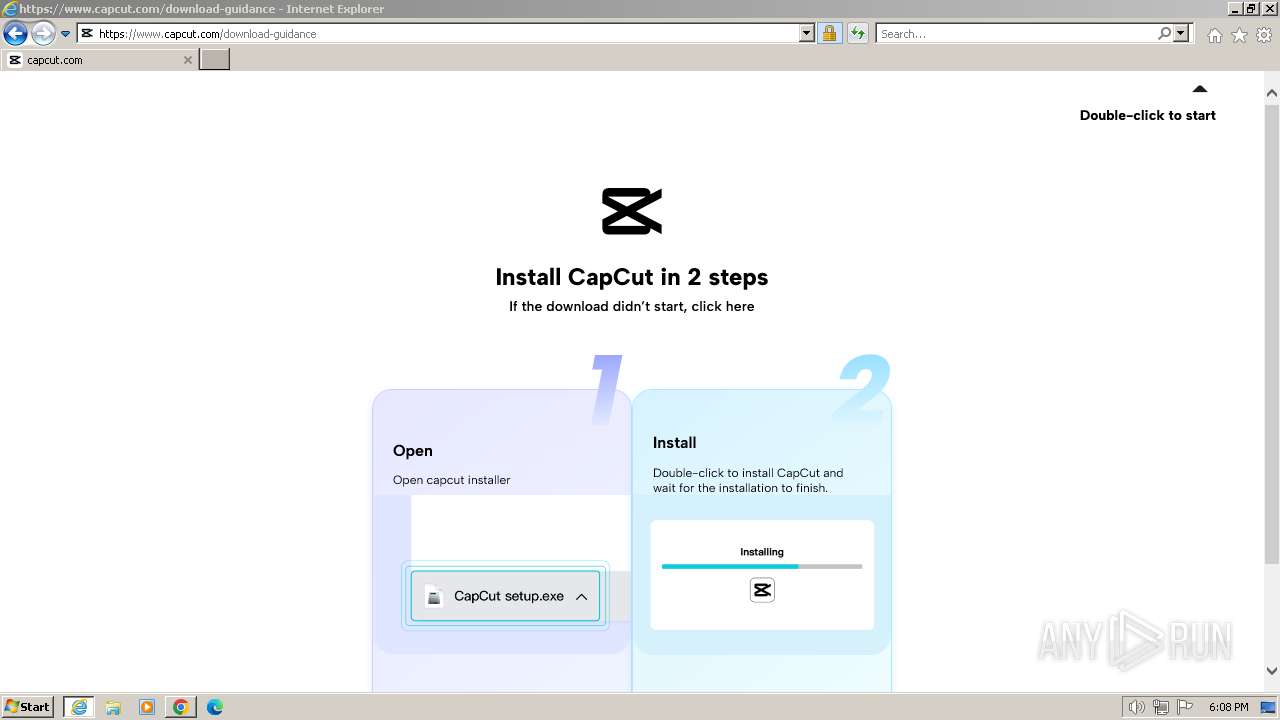Click the CapCut setup.exe download chip
Viewport: 1280px width, 720px height.
tap(505, 596)
